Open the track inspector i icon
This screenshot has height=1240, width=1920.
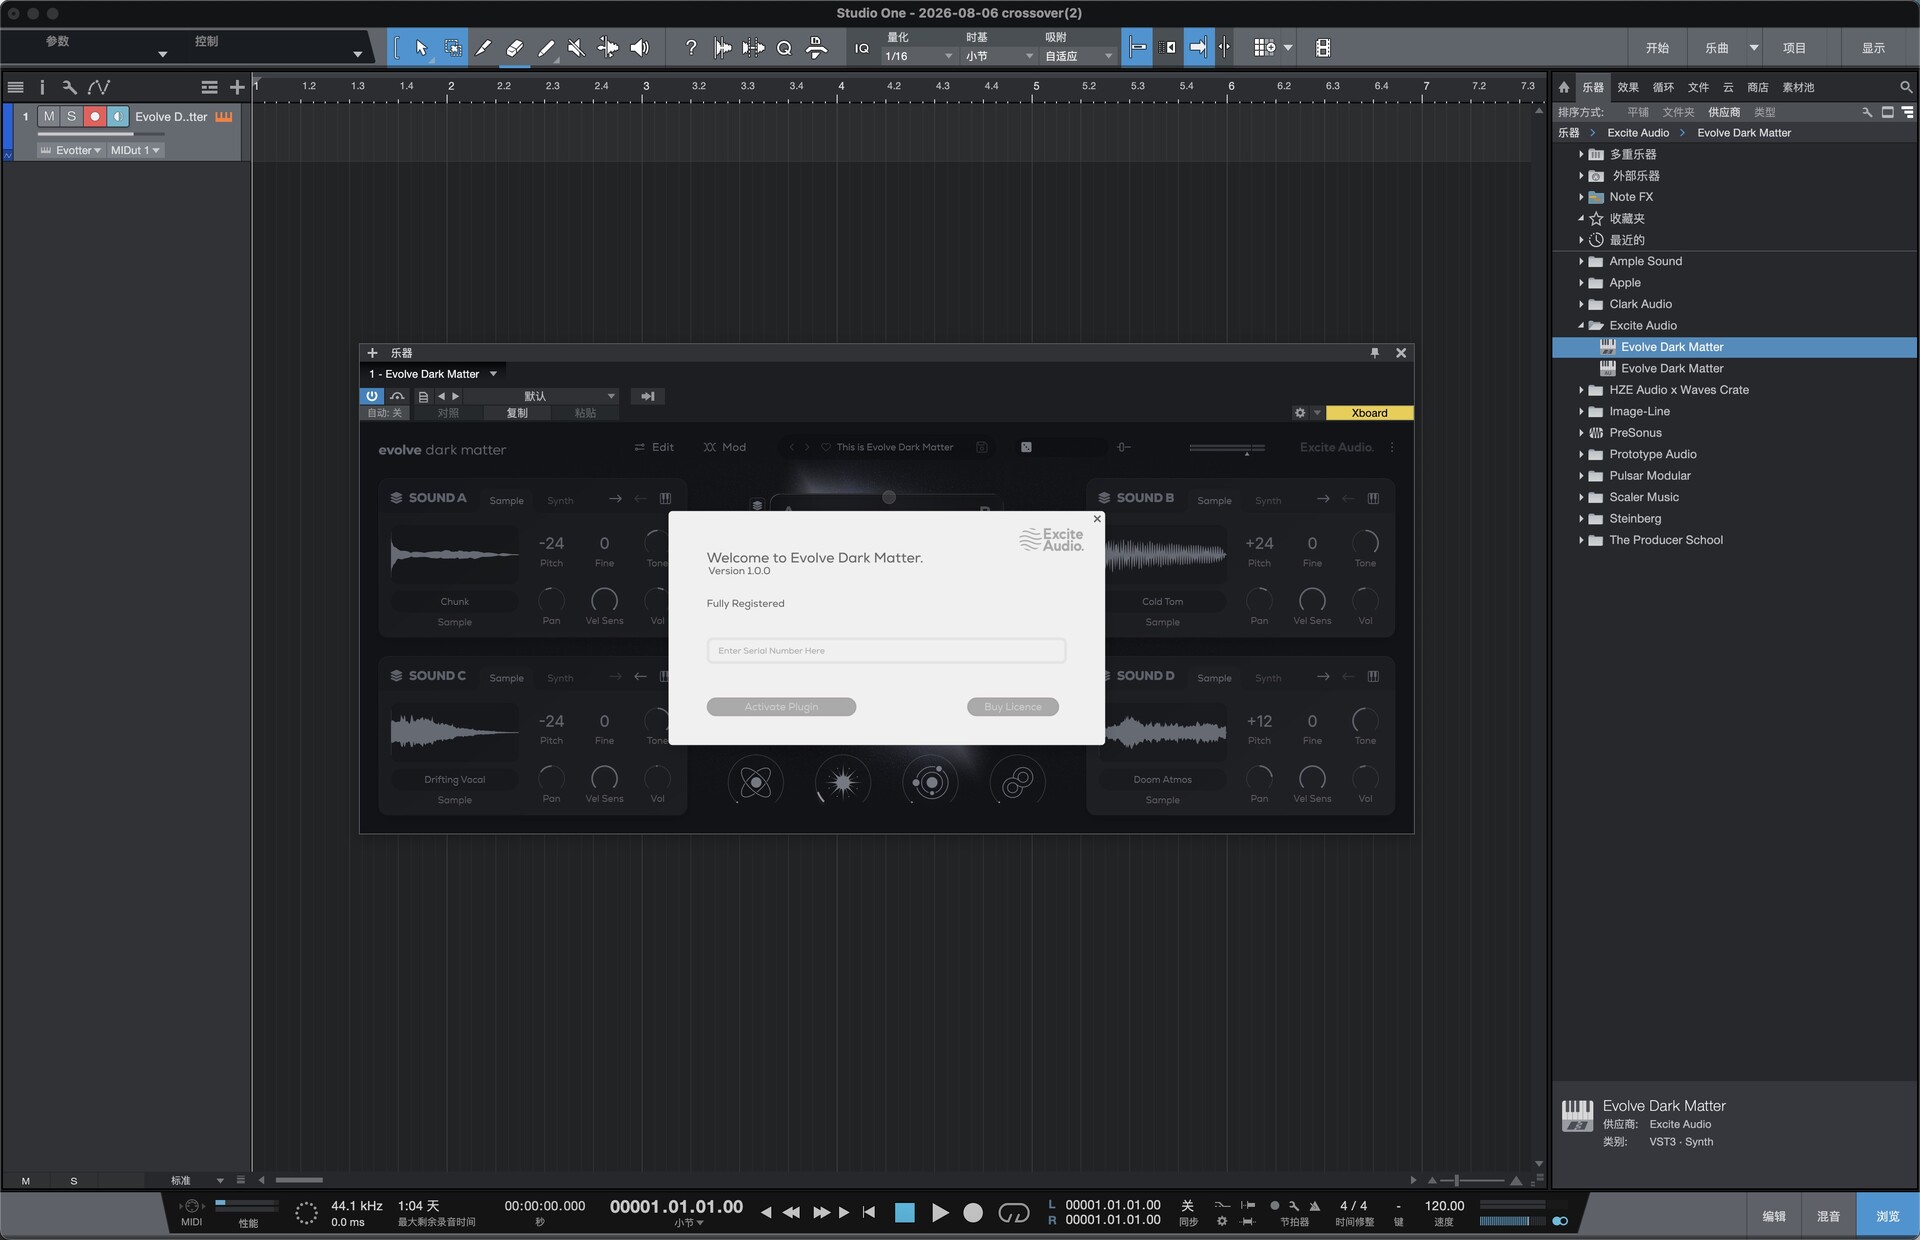coord(42,87)
